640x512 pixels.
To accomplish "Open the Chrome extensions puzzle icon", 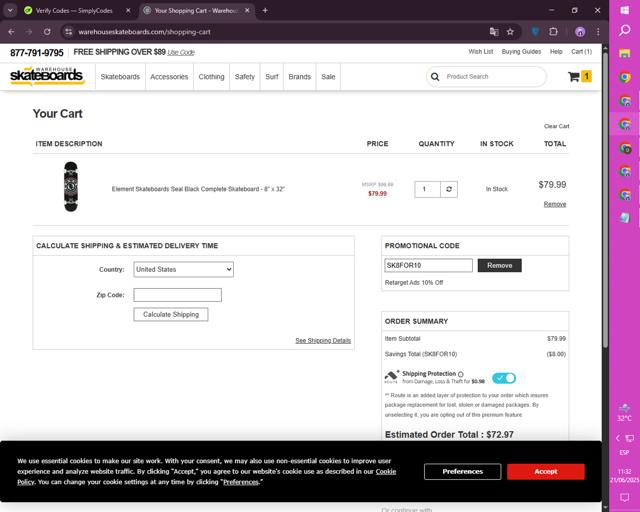I will pyautogui.click(x=553, y=32).
